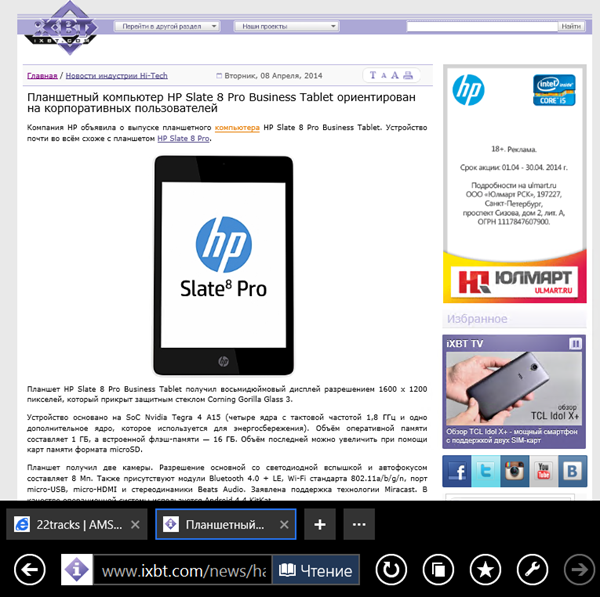This screenshot has height=597, width=600.
Task: Open the YouTube social icon
Action: (x=543, y=471)
